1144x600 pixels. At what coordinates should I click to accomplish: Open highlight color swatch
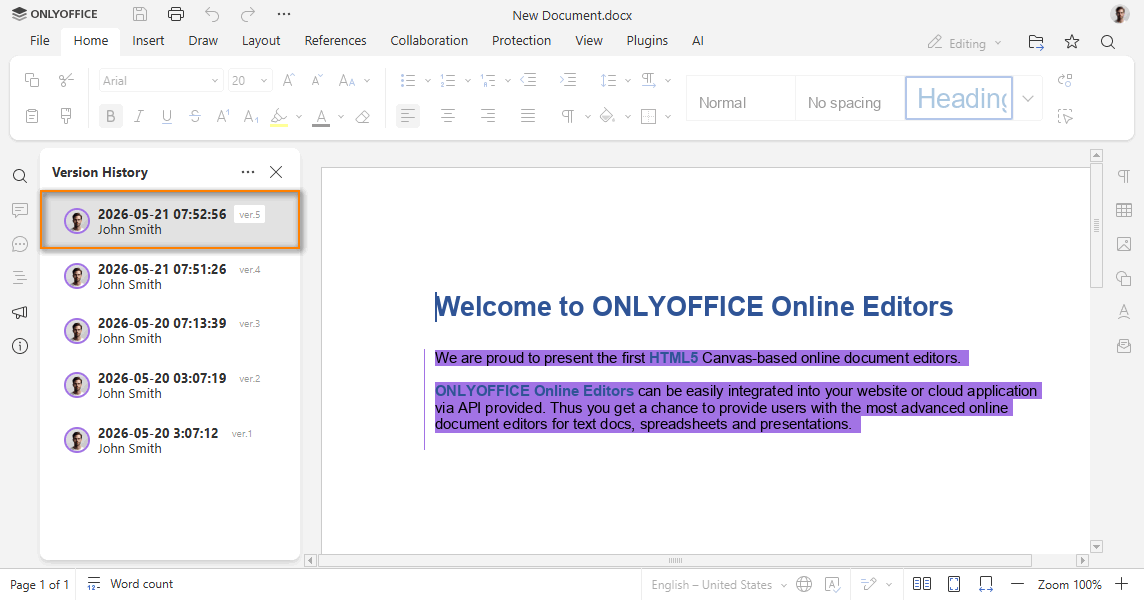pyautogui.click(x=279, y=116)
